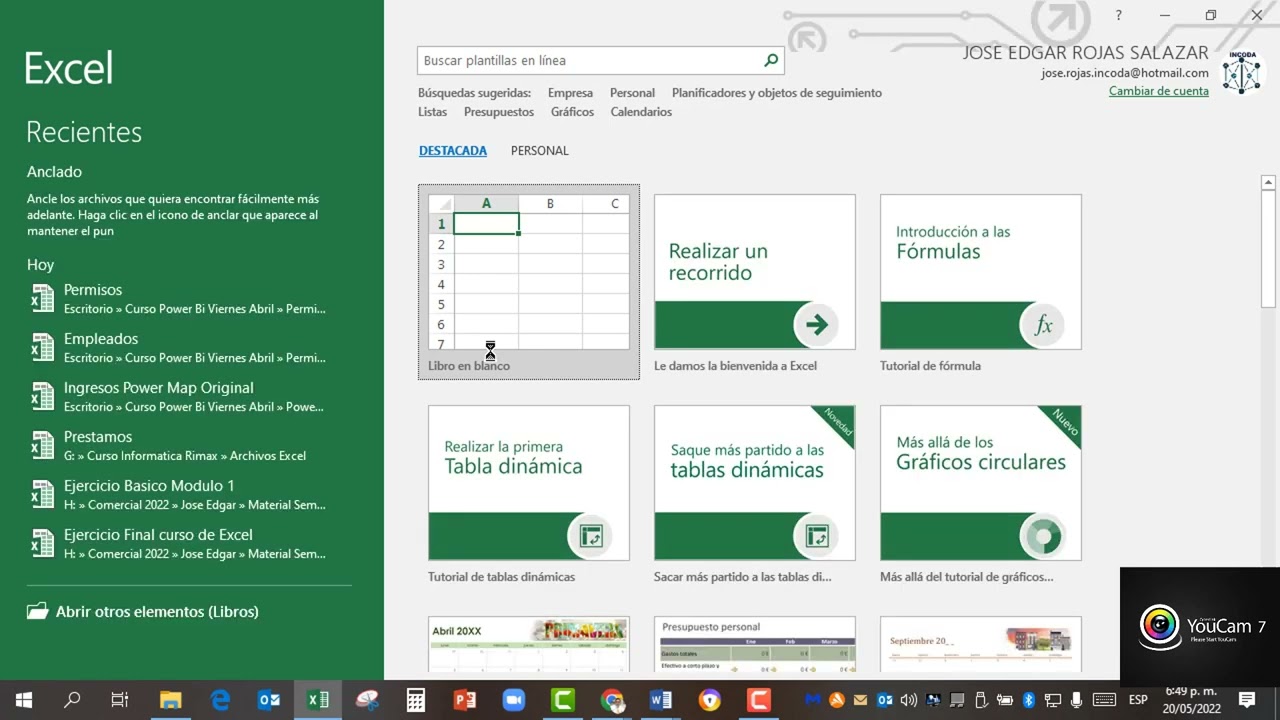Image resolution: width=1280 pixels, height=720 pixels.
Task: Open the Prestamos workbook icon
Action: tap(42, 446)
